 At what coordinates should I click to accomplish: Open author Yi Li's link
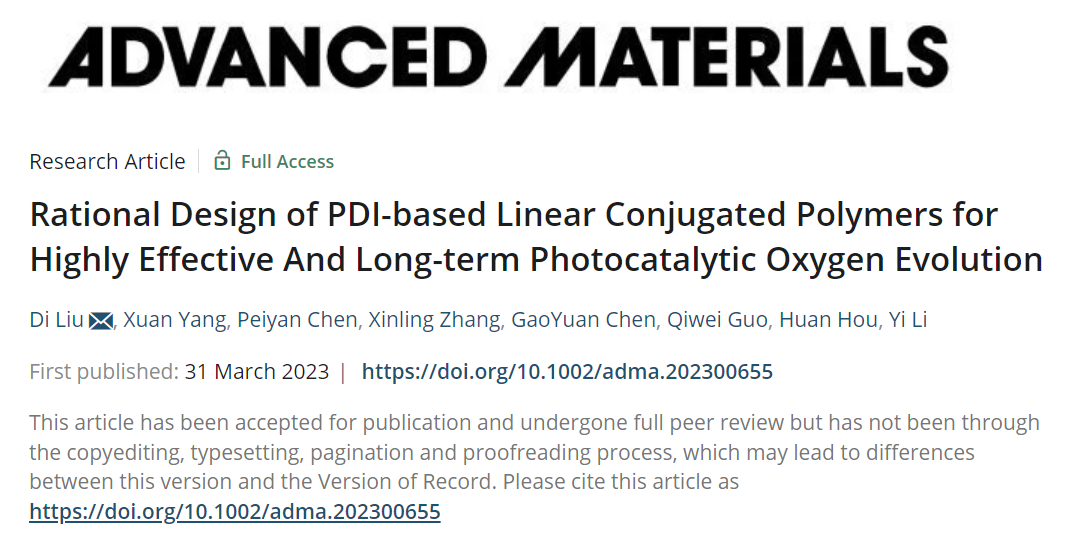pos(908,320)
